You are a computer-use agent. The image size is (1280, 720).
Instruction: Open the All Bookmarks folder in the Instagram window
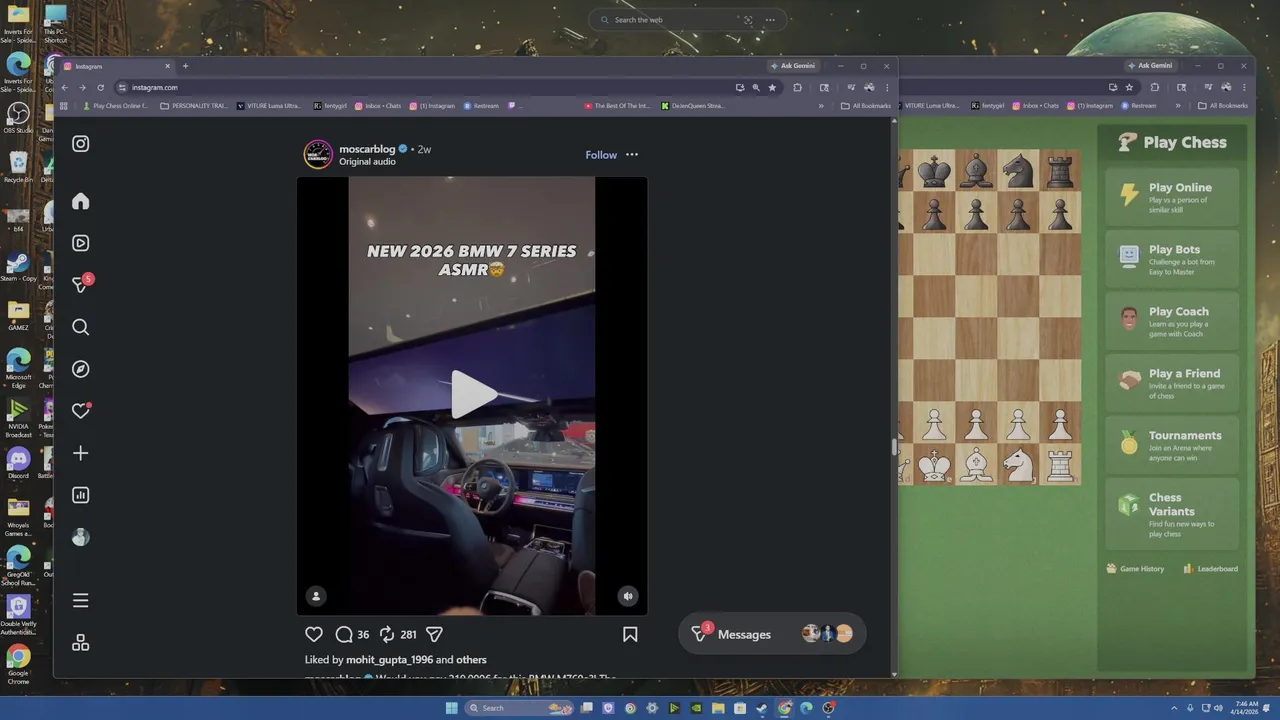point(864,105)
